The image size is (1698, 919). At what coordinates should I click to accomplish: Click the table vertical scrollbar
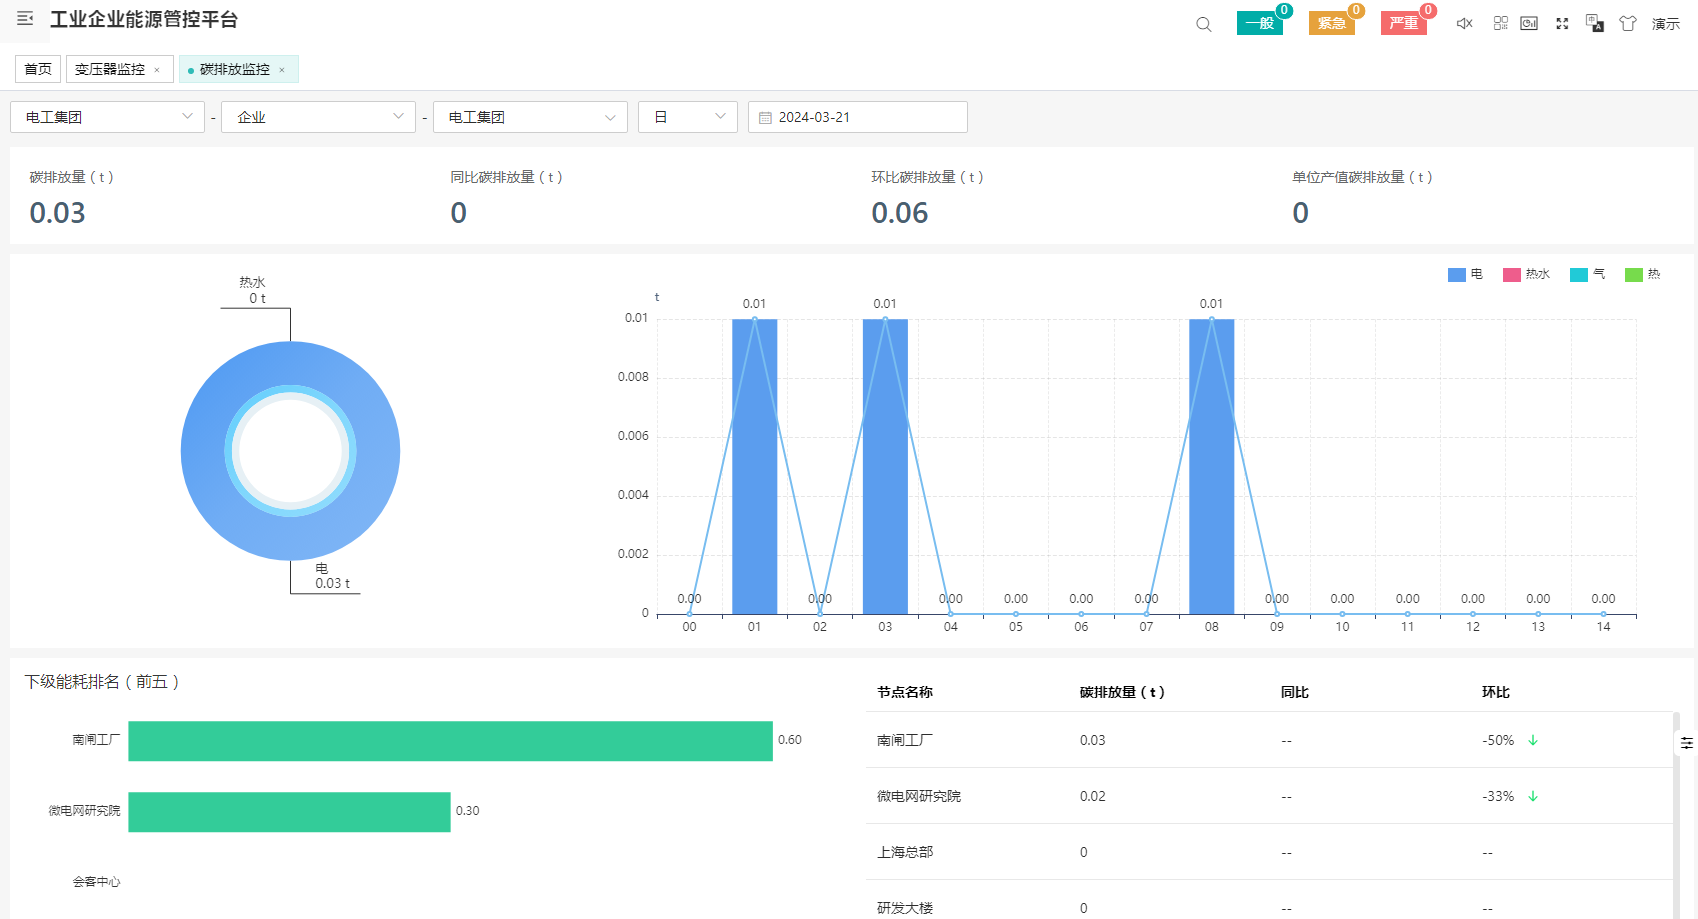point(1676,815)
